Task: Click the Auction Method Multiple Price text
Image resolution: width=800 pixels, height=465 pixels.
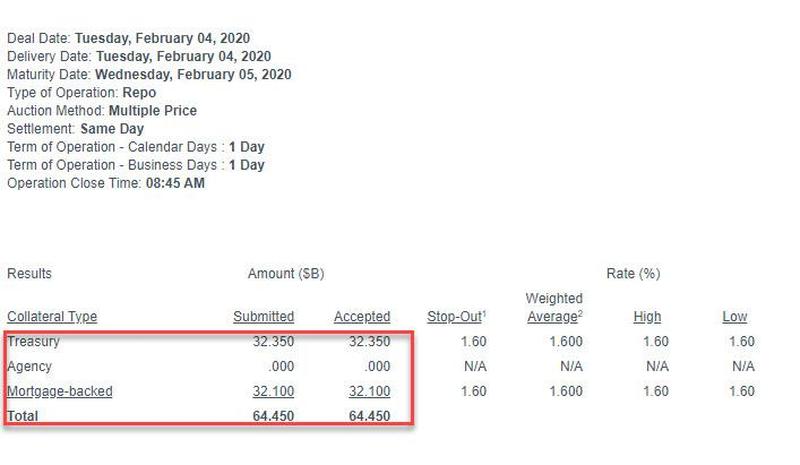Action: [153, 111]
